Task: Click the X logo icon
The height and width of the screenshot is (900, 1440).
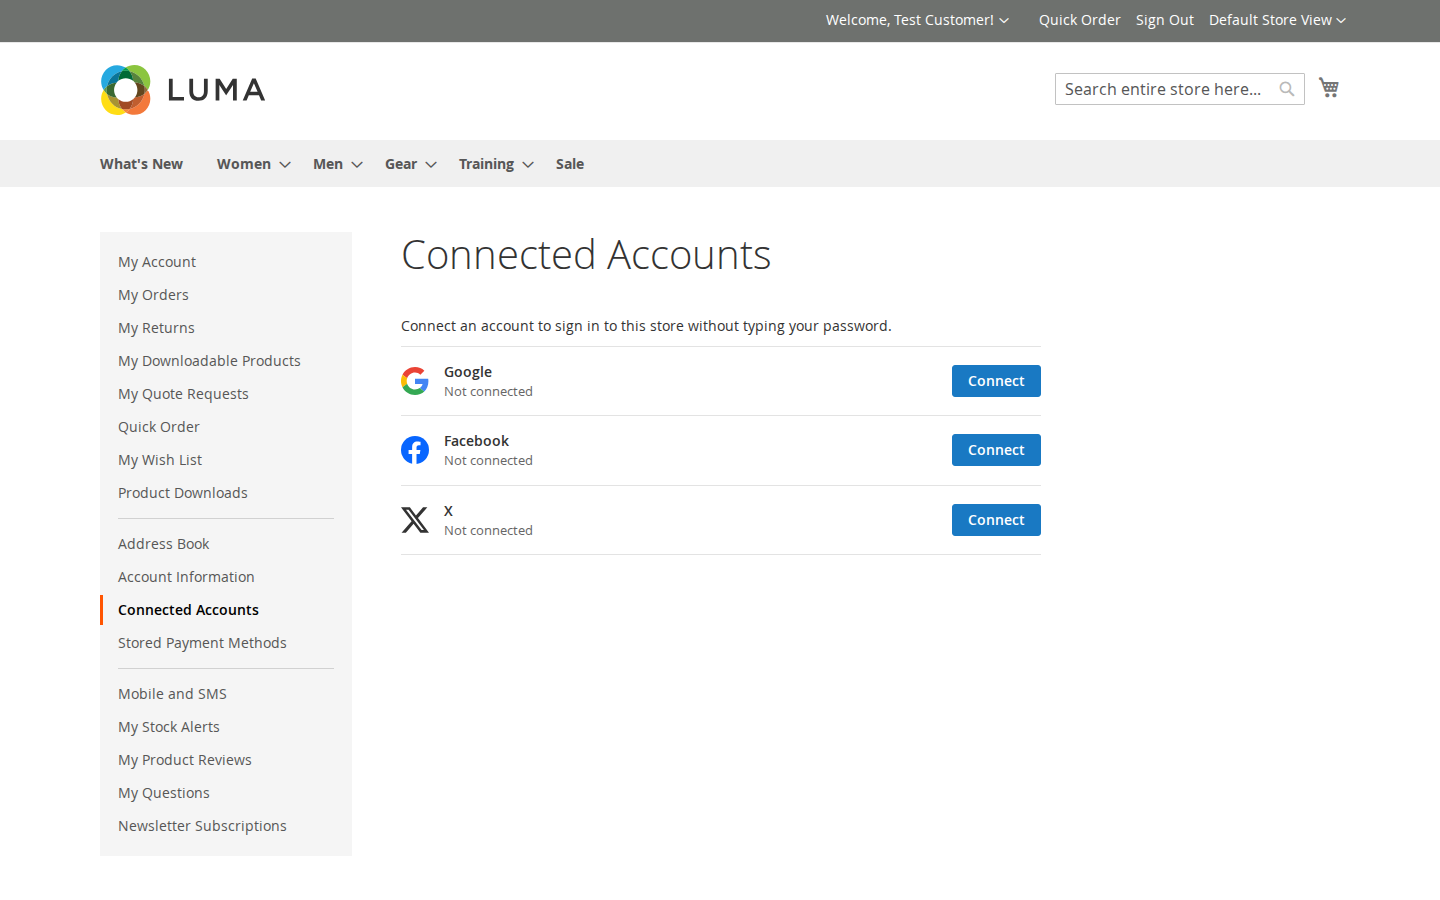Action: click(415, 520)
